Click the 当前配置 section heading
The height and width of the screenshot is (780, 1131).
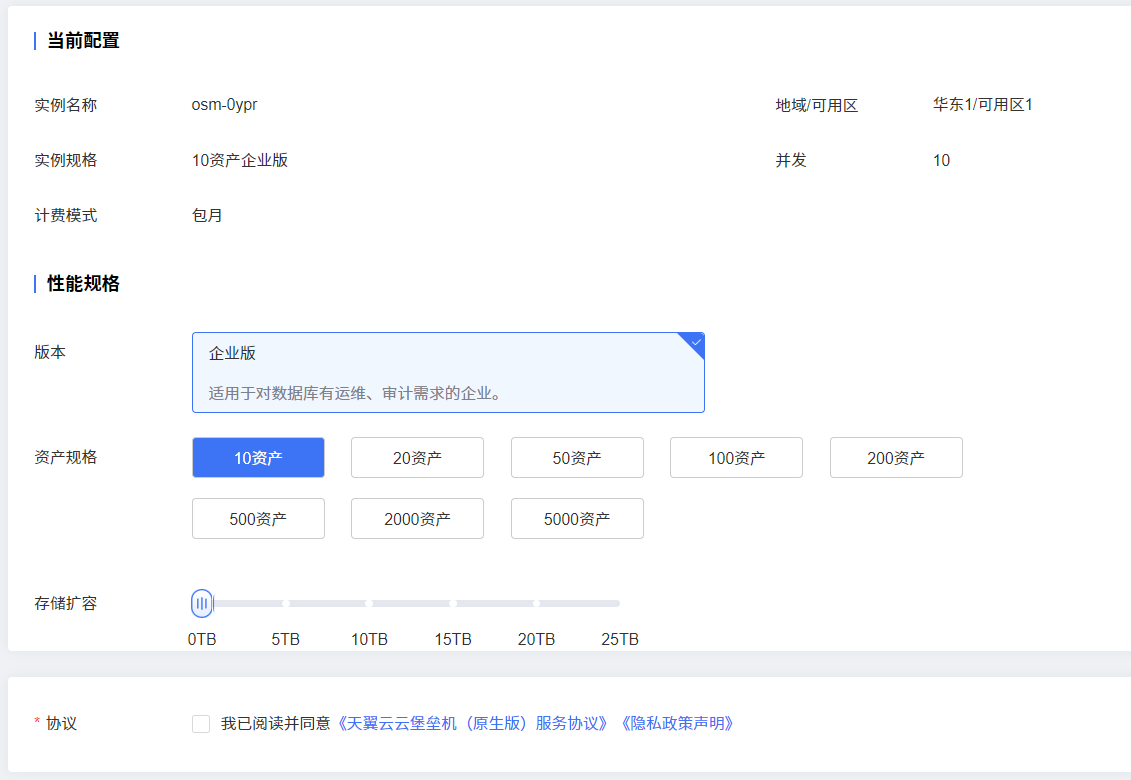(x=83, y=40)
